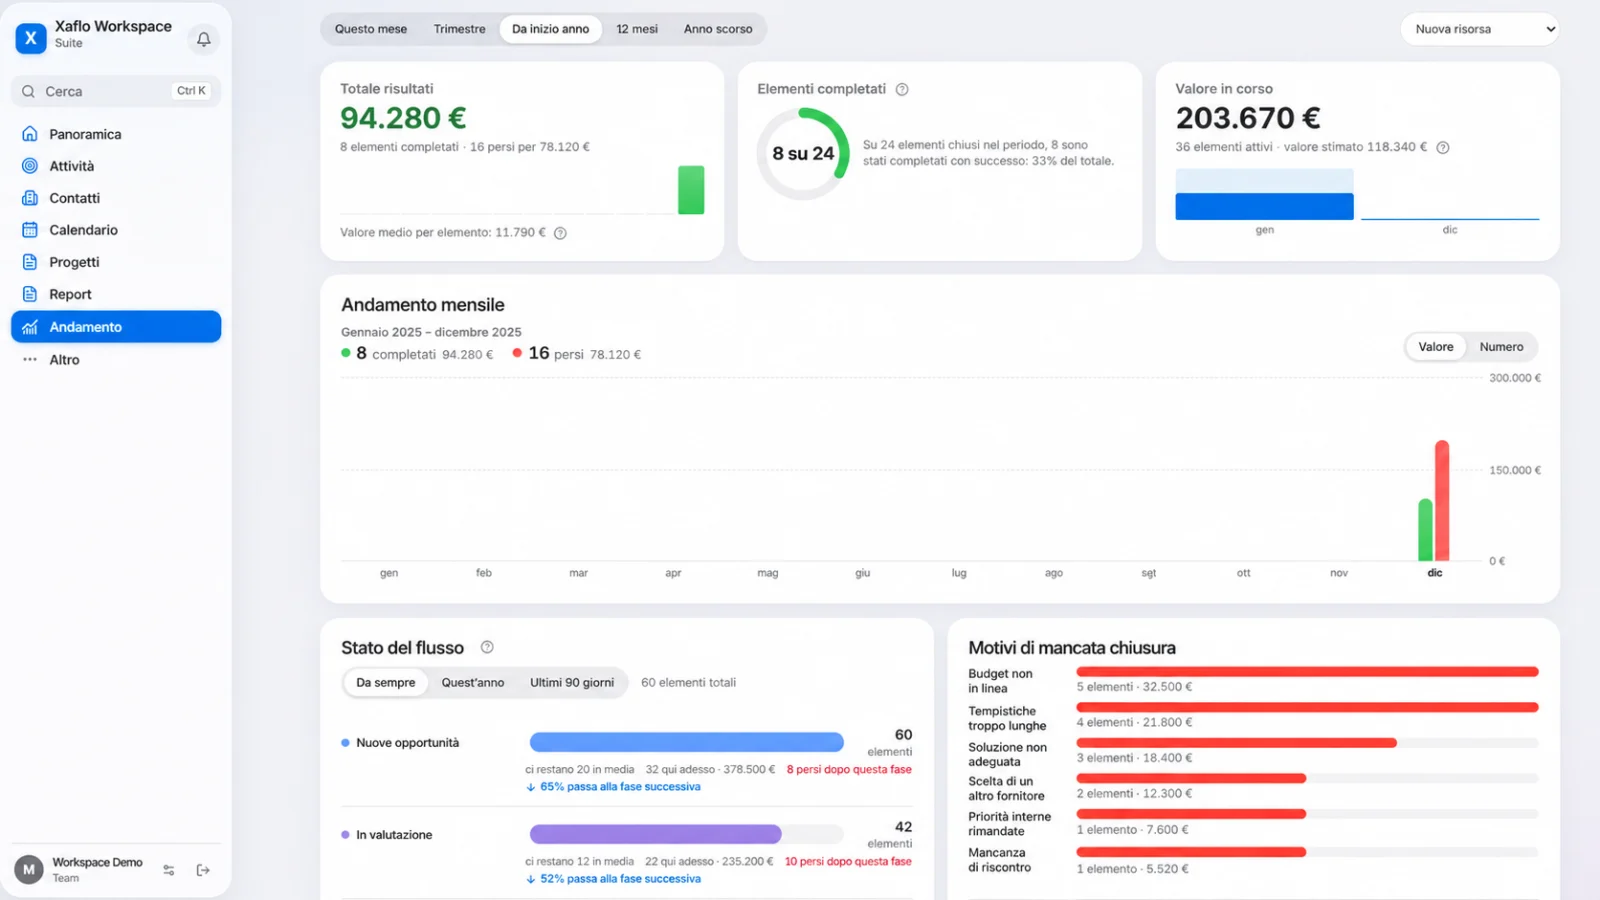Click 10 persi dopo questa fase
The width and height of the screenshot is (1600, 900).
tap(848, 862)
